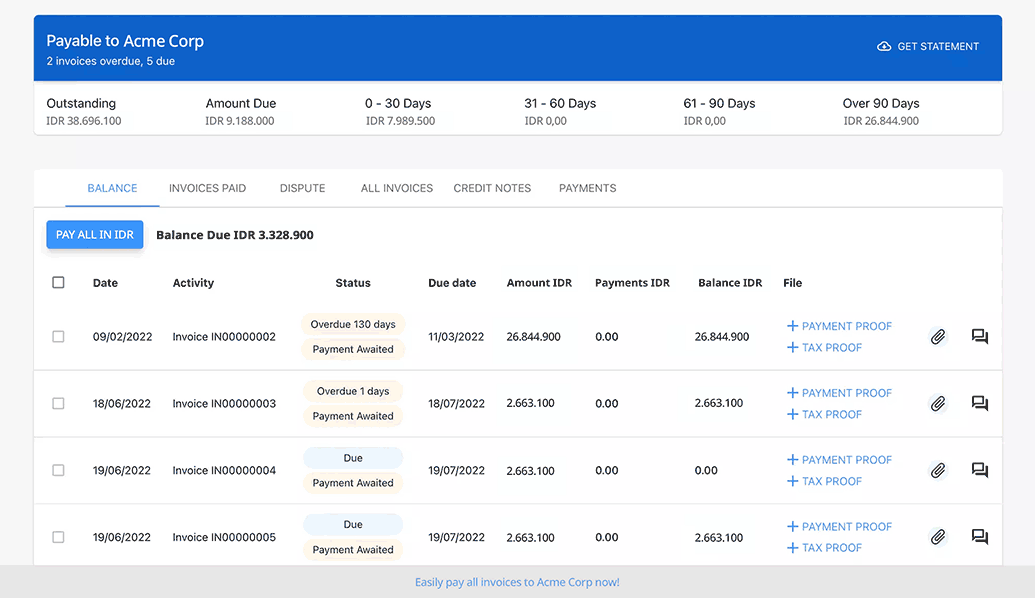Click the Payments IDR column header
Viewport: 1035px width, 598px height.
click(632, 282)
